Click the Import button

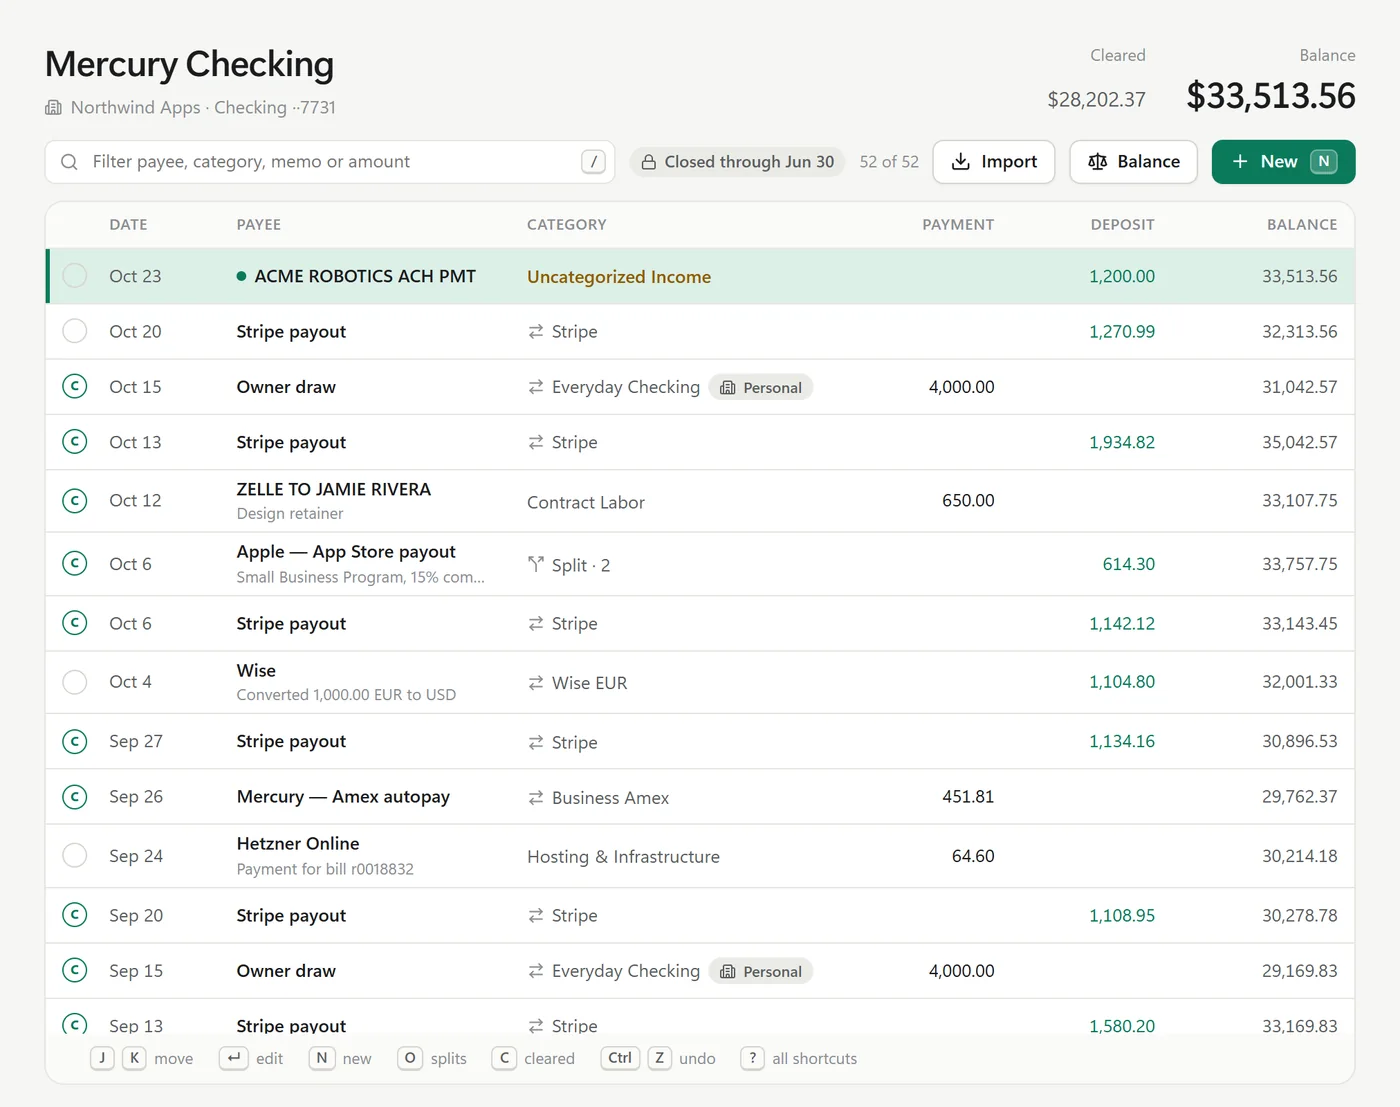994,162
